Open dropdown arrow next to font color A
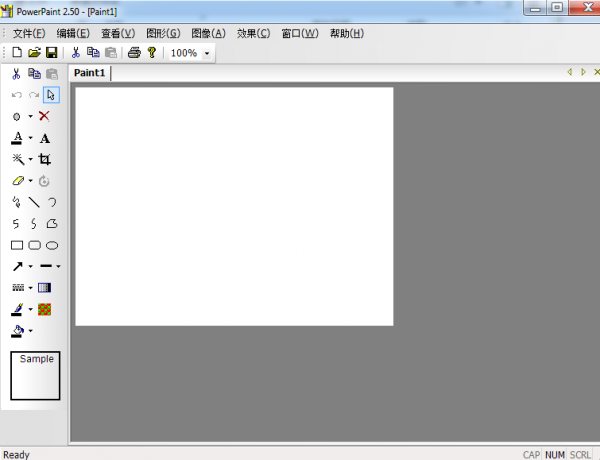Image resolution: width=600 pixels, height=460 pixels. (x=30, y=138)
